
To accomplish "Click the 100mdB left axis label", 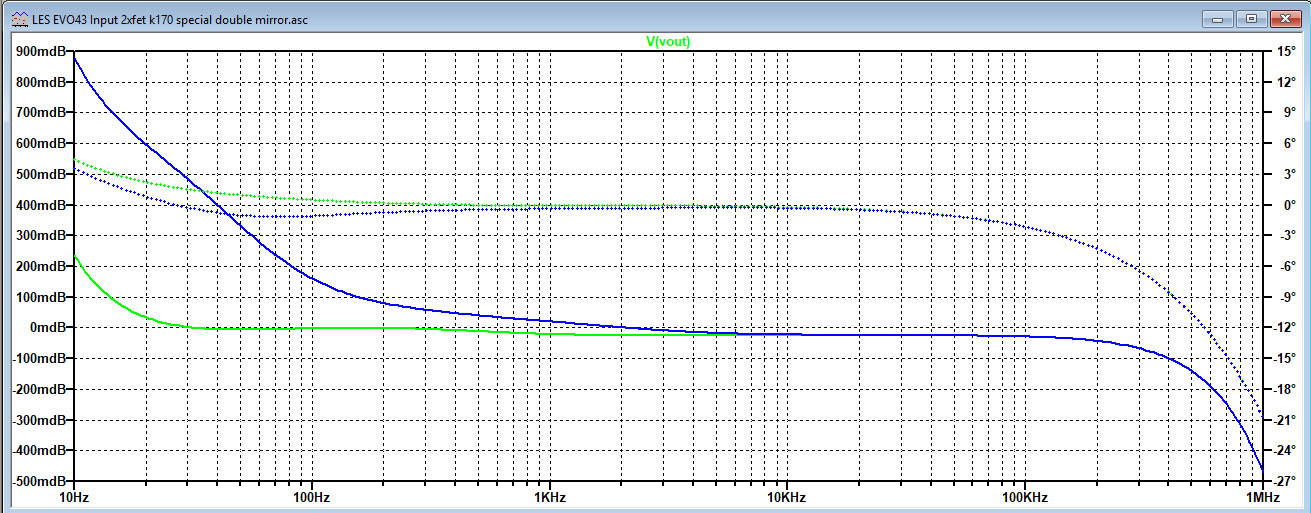I will pyautogui.click(x=43, y=297).
